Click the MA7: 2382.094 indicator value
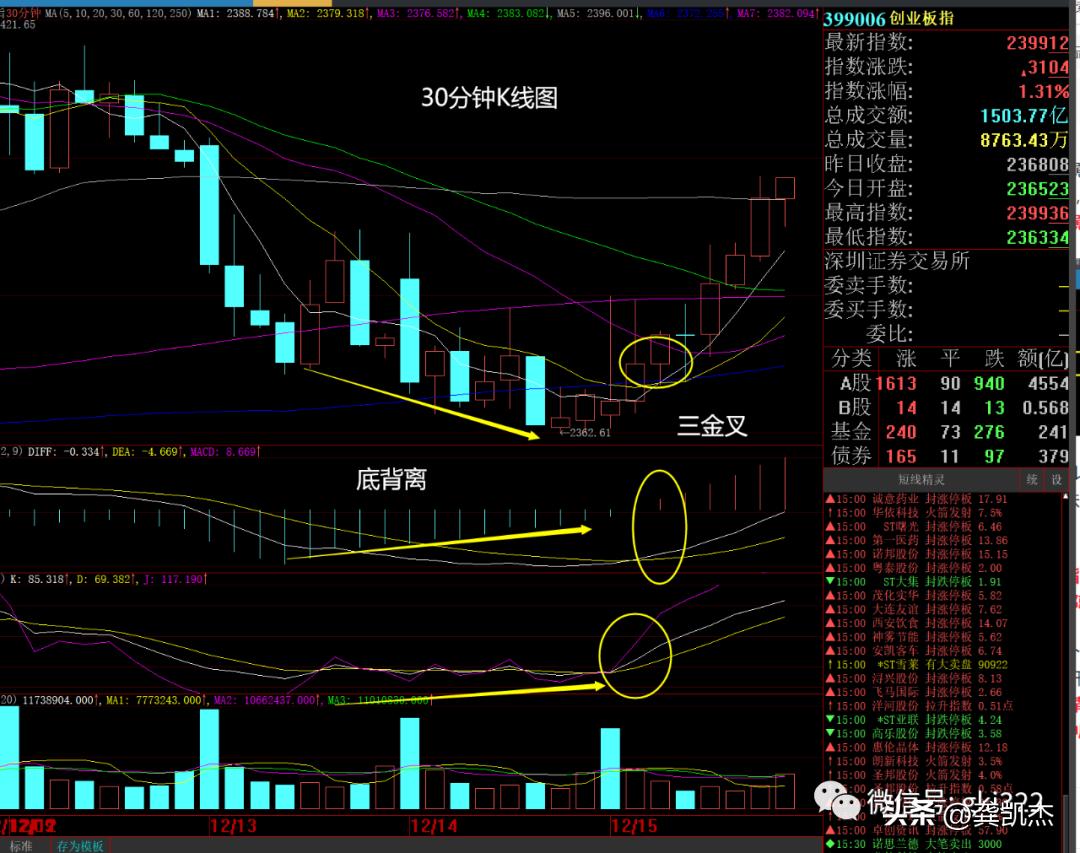 (778, 13)
